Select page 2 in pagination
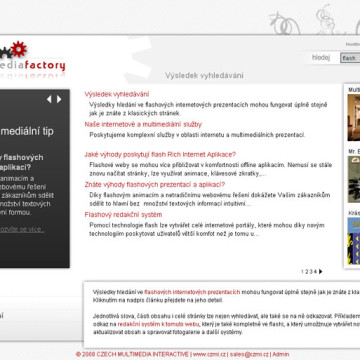This screenshot has width=360, height=360. pyautogui.click(x=307, y=271)
